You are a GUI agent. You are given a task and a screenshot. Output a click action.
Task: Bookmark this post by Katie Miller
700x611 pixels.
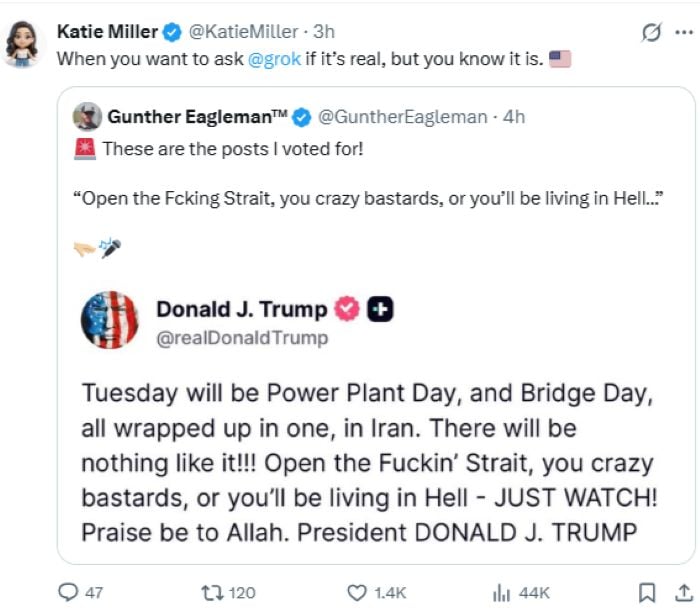coord(647,592)
